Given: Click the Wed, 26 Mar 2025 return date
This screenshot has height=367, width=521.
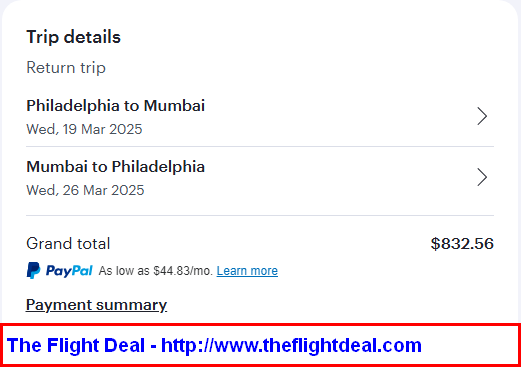Looking at the screenshot, I should pyautogui.click(x=85, y=190).
